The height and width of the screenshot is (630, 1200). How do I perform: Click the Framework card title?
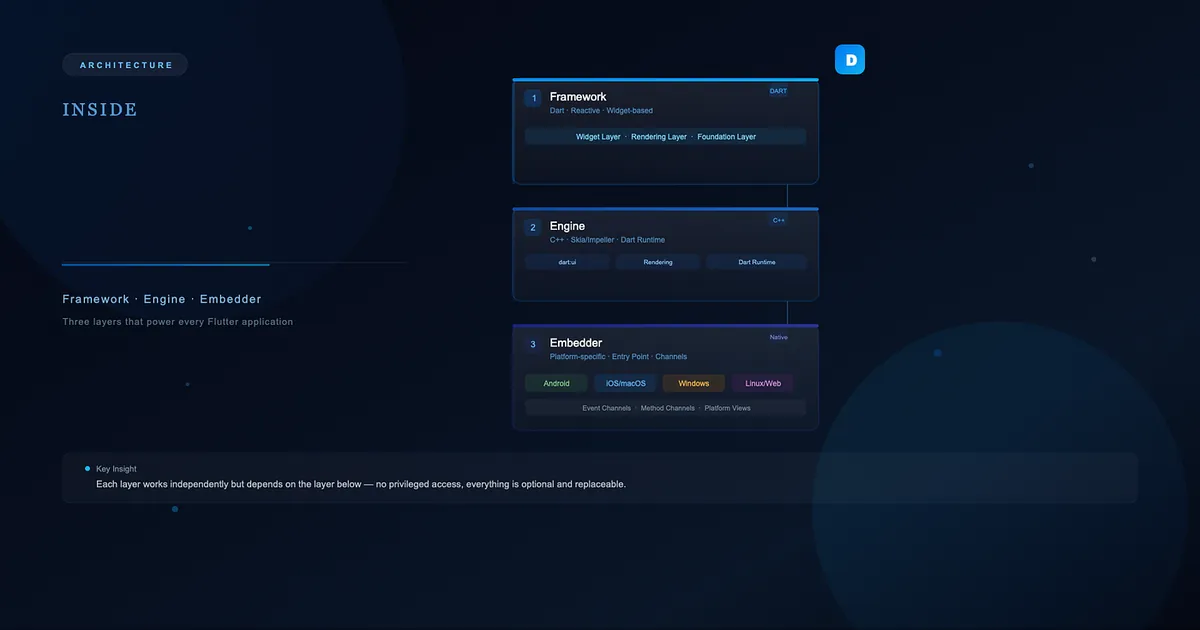(578, 97)
